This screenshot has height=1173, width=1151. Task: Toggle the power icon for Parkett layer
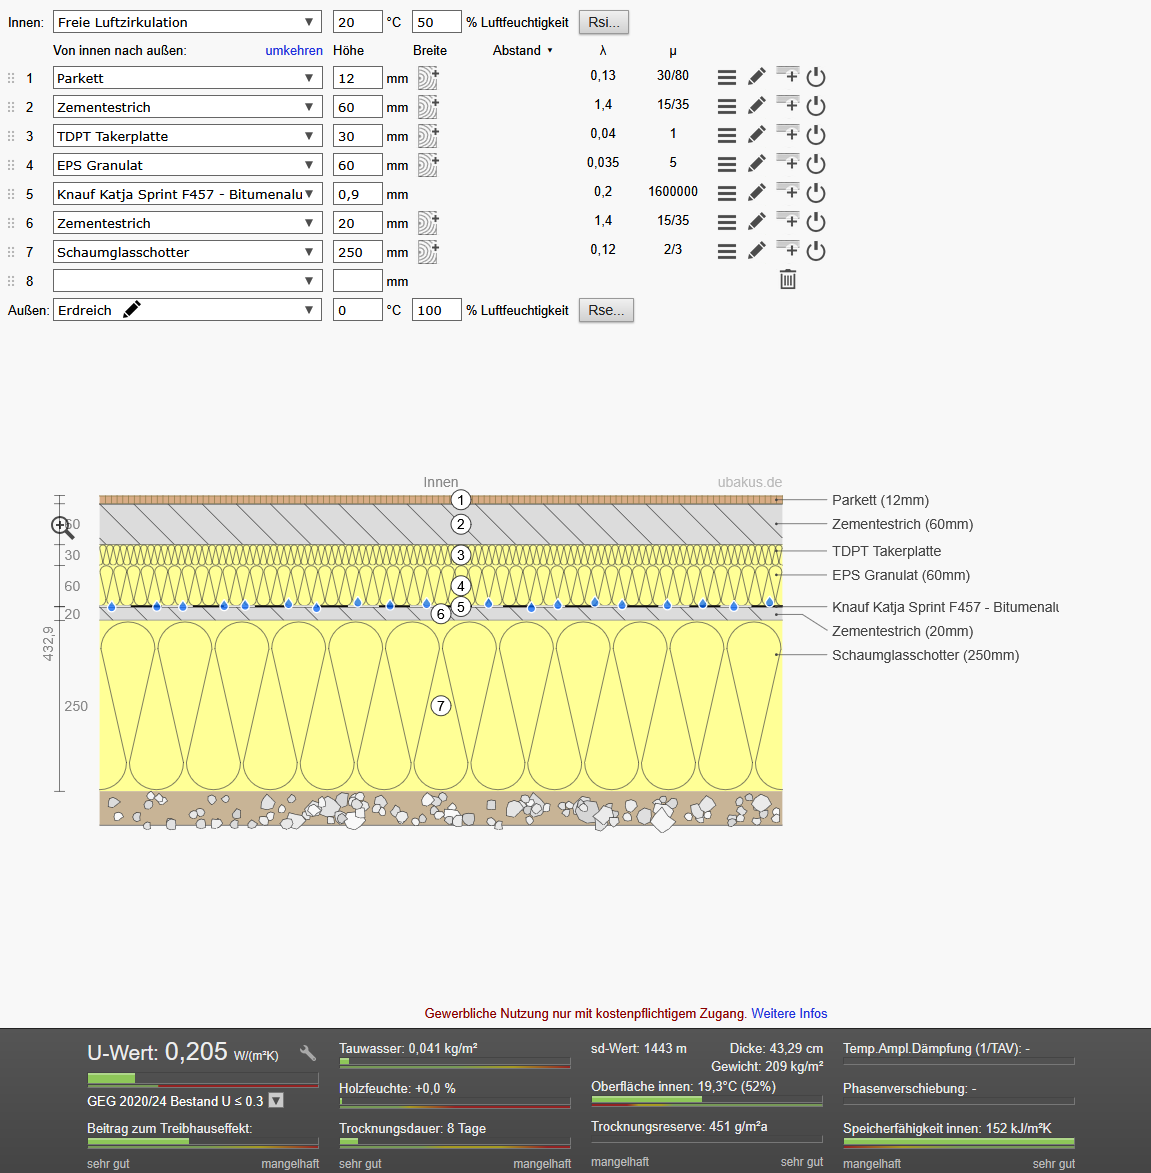click(x=816, y=77)
